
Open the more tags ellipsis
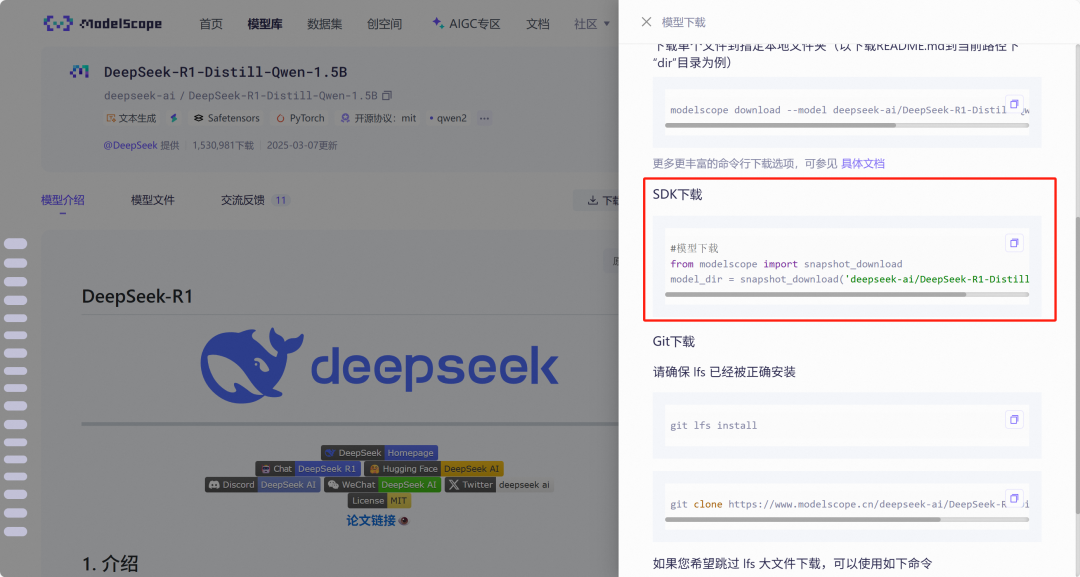(485, 118)
